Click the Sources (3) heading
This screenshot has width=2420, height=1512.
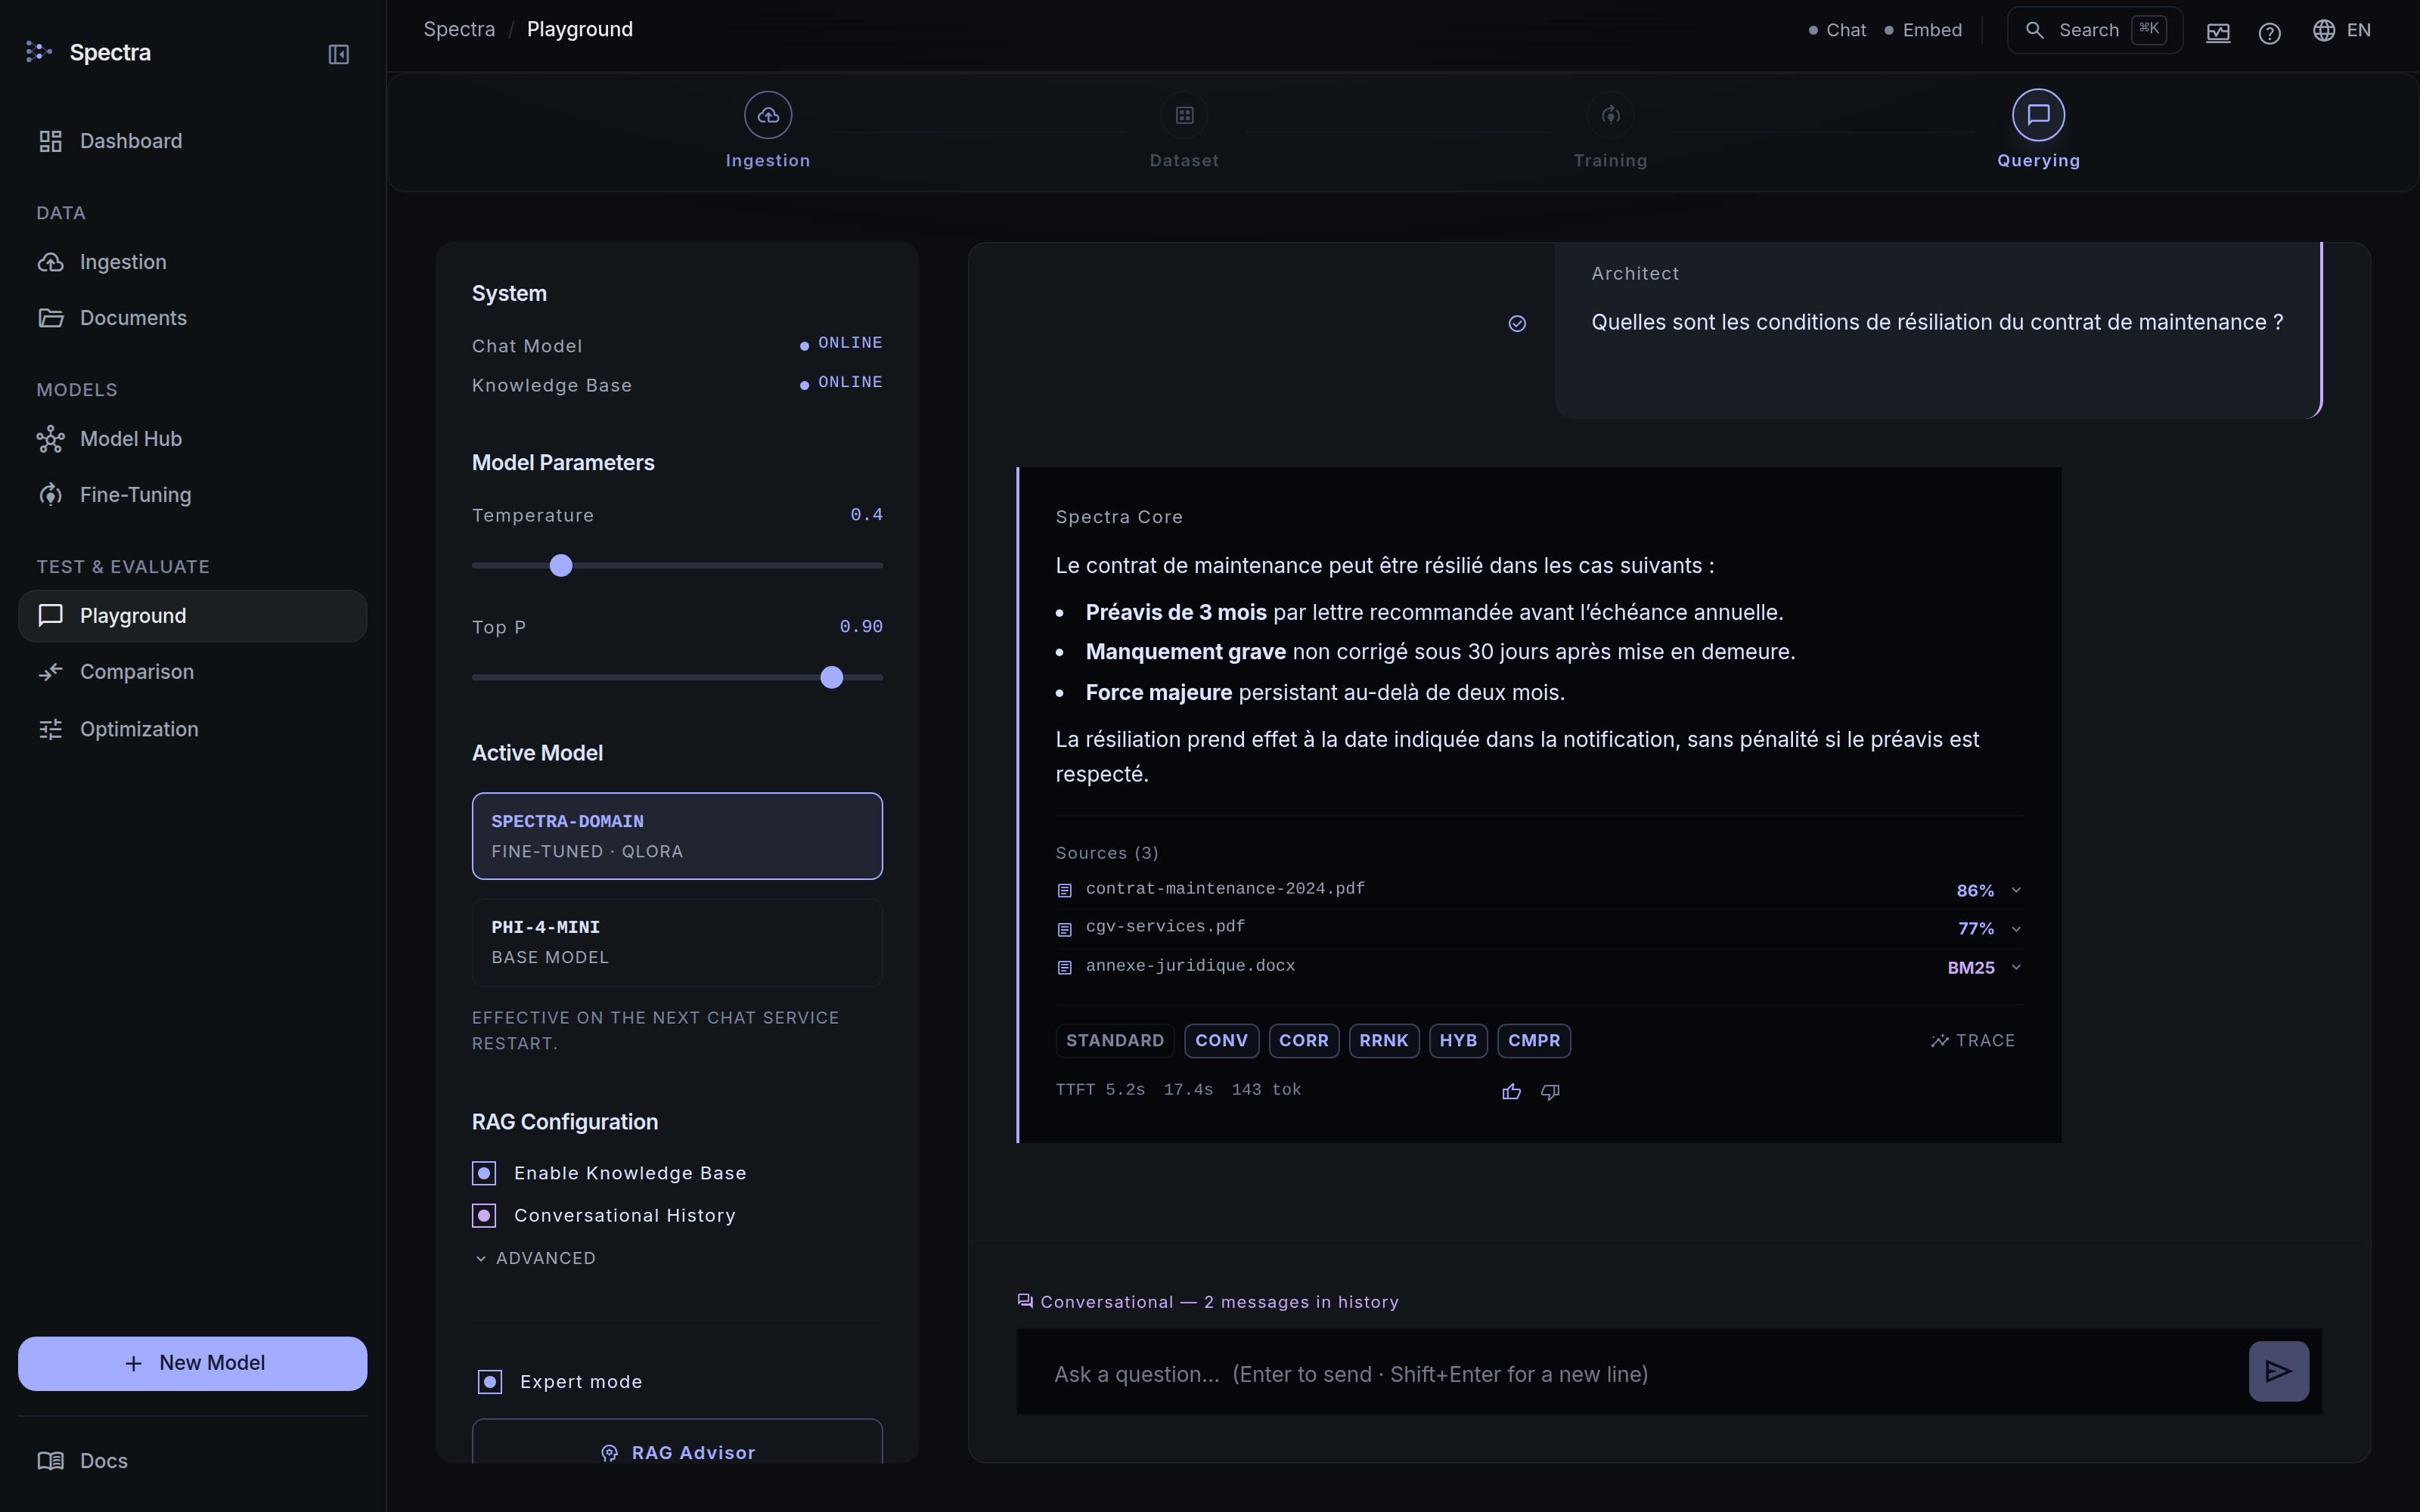(x=1107, y=853)
